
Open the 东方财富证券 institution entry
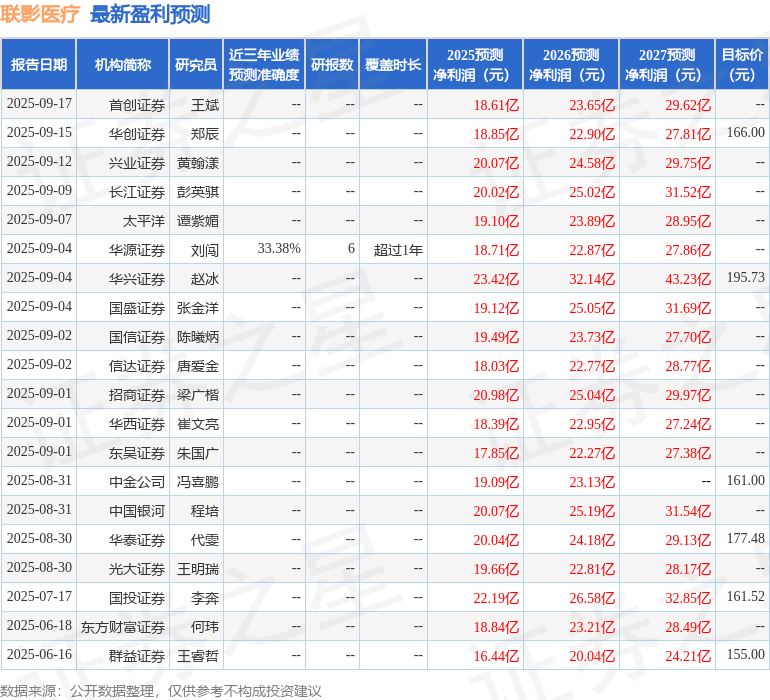(x=123, y=627)
